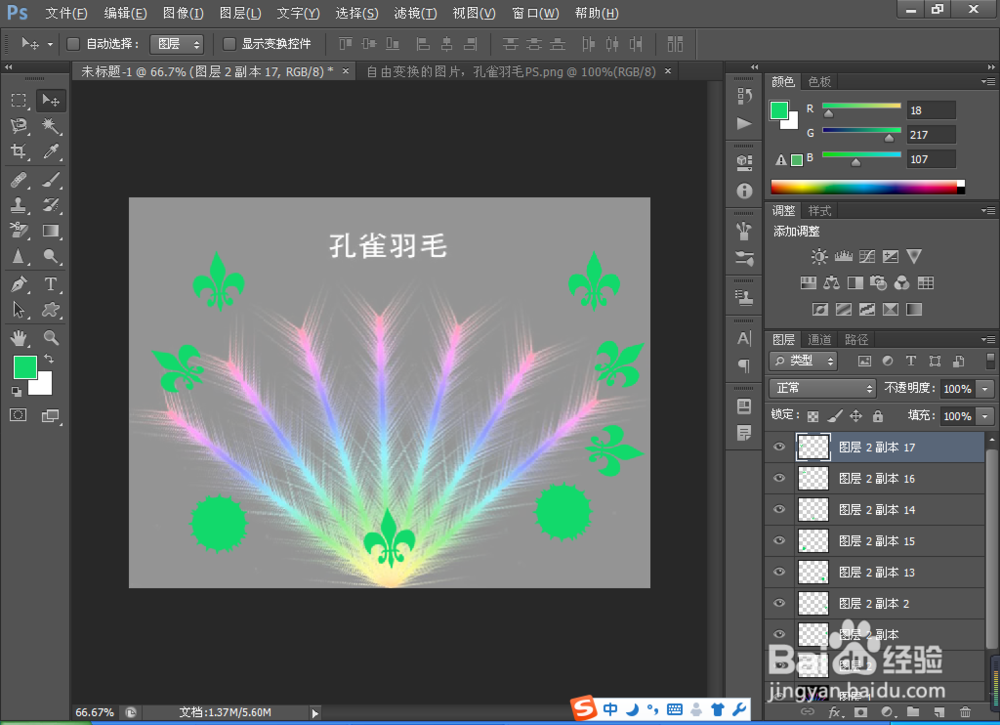
Task: Delete the selected layer via trash icon
Action: 965,713
